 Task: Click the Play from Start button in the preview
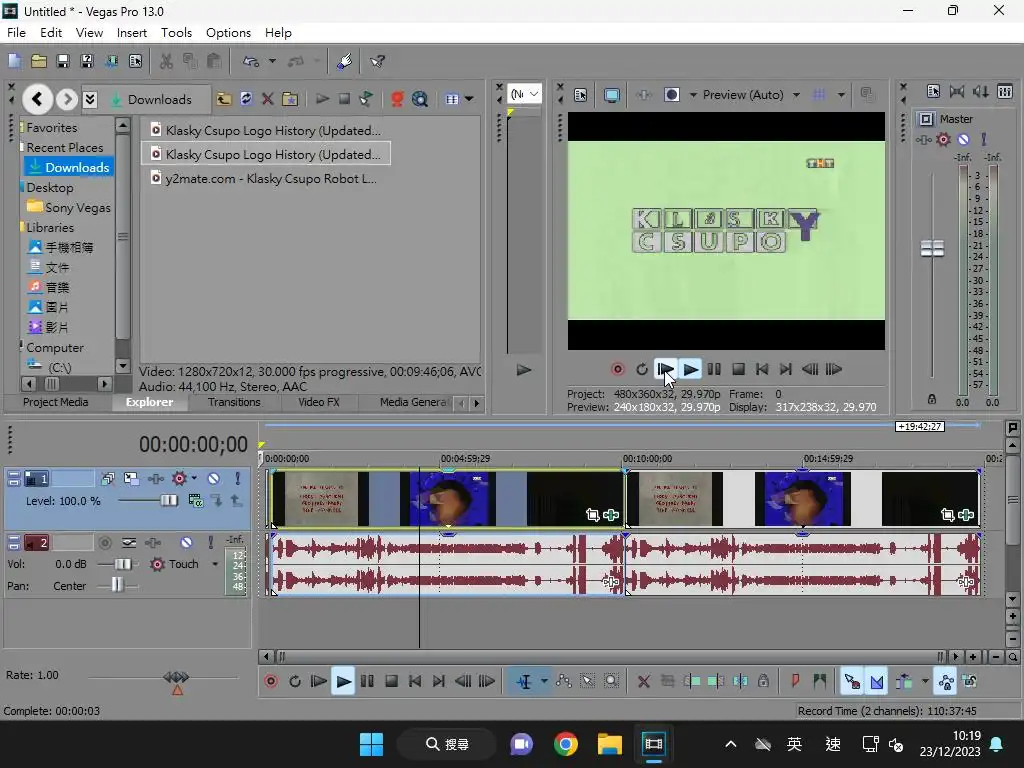click(665, 369)
